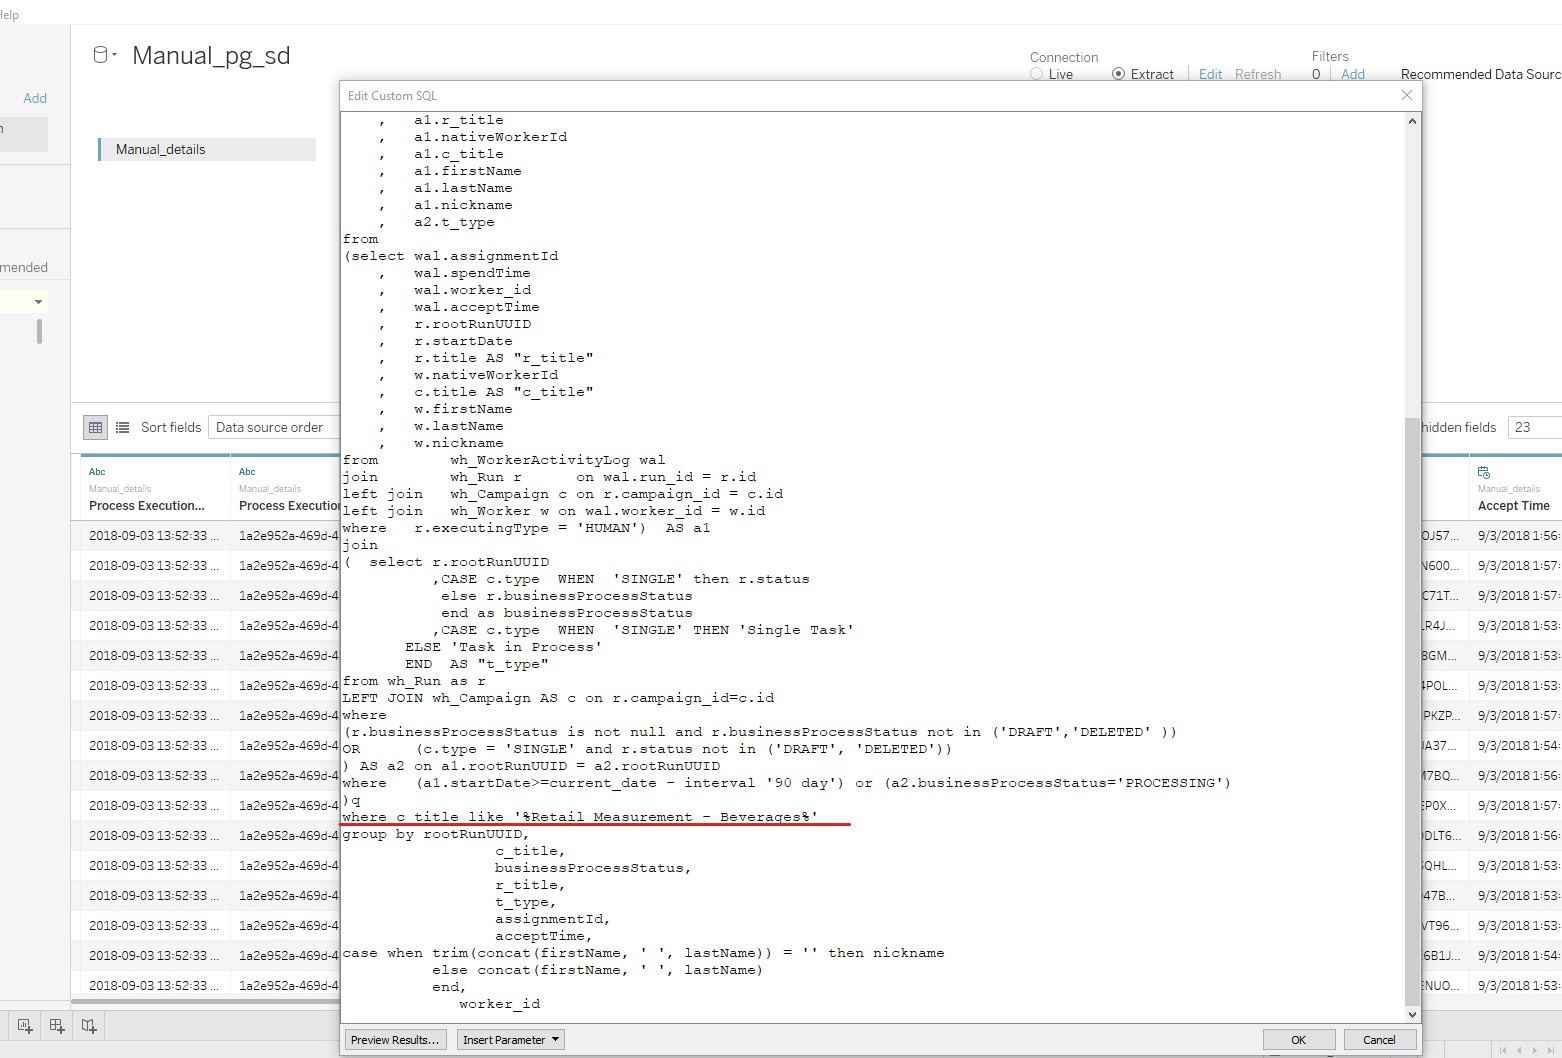This screenshot has height=1058, width=1562.
Task: Close the Edit Custom SQL dialog
Action: (x=1406, y=95)
